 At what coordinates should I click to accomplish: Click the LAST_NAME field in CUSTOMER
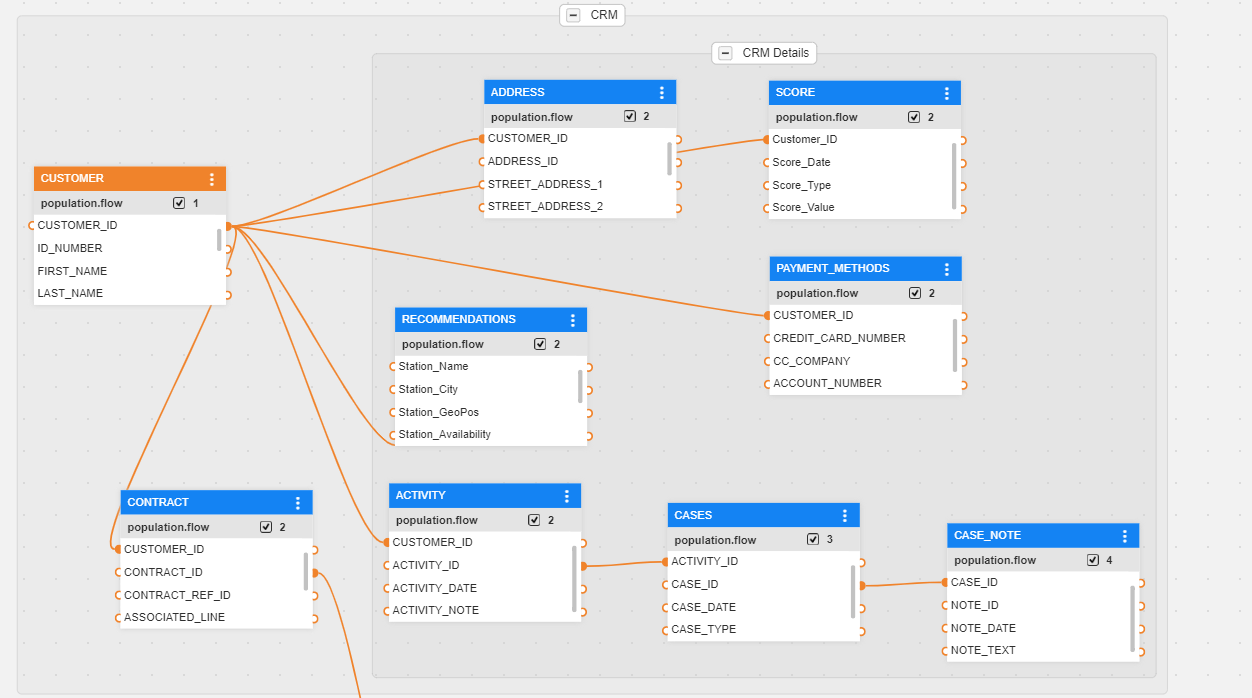(70, 293)
